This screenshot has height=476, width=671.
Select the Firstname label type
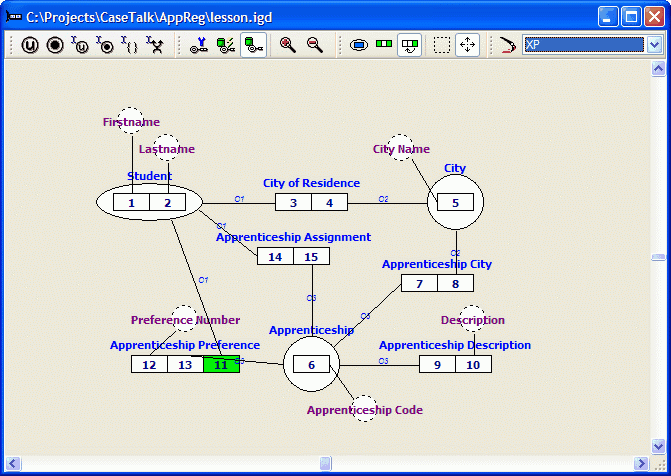[131, 122]
